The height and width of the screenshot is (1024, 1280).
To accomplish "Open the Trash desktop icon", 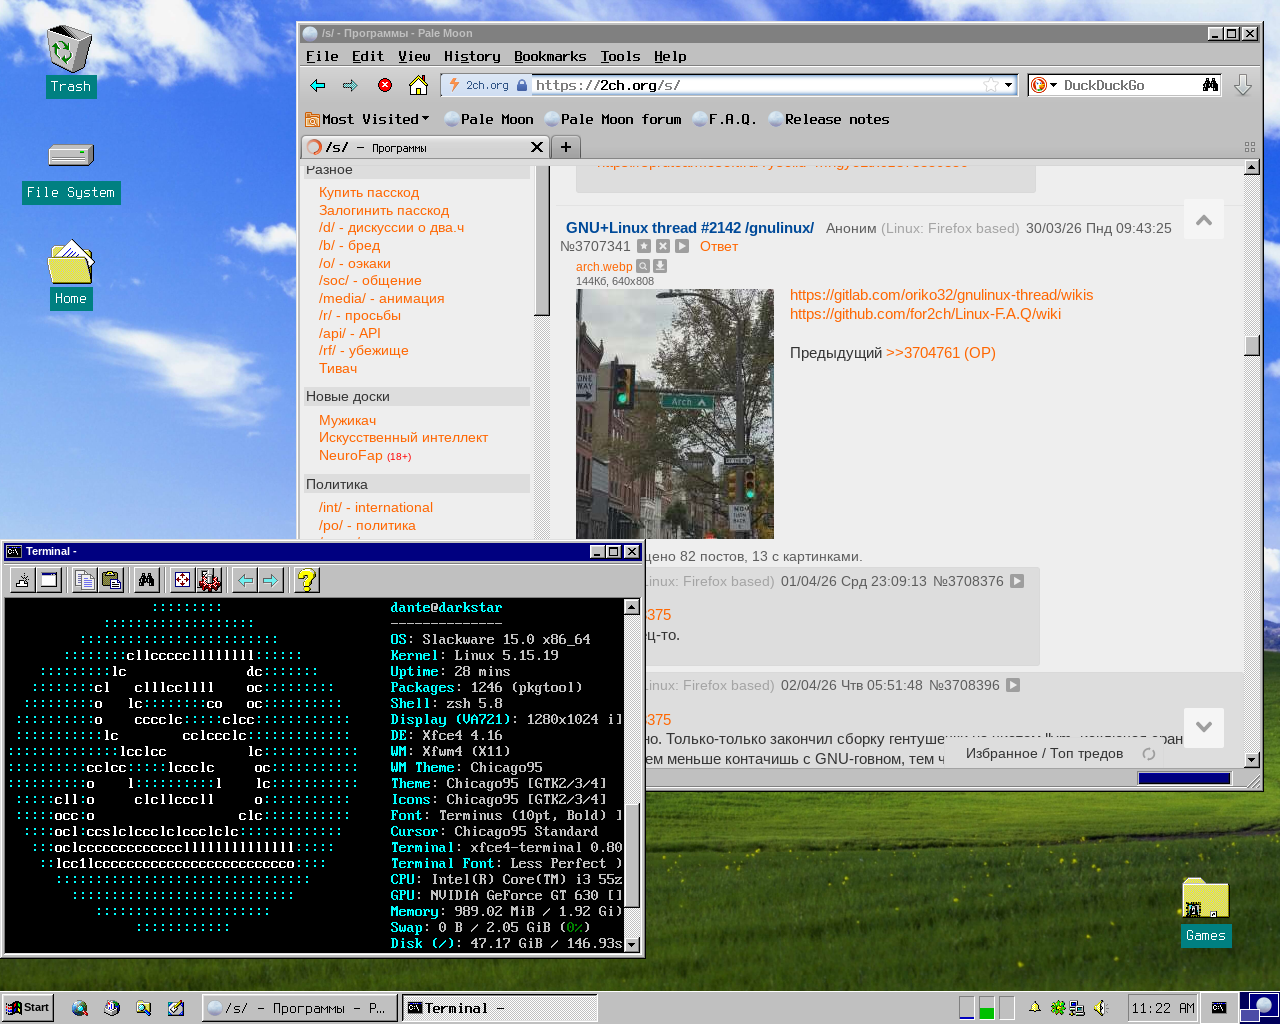I will (x=70, y=60).
